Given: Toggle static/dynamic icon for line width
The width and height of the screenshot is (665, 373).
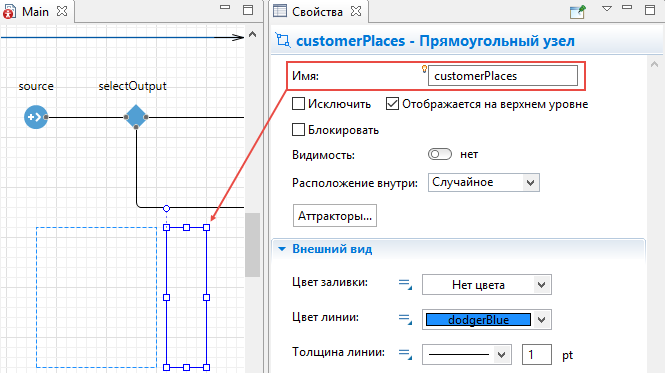Looking at the screenshot, I should [x=405, y=354].
